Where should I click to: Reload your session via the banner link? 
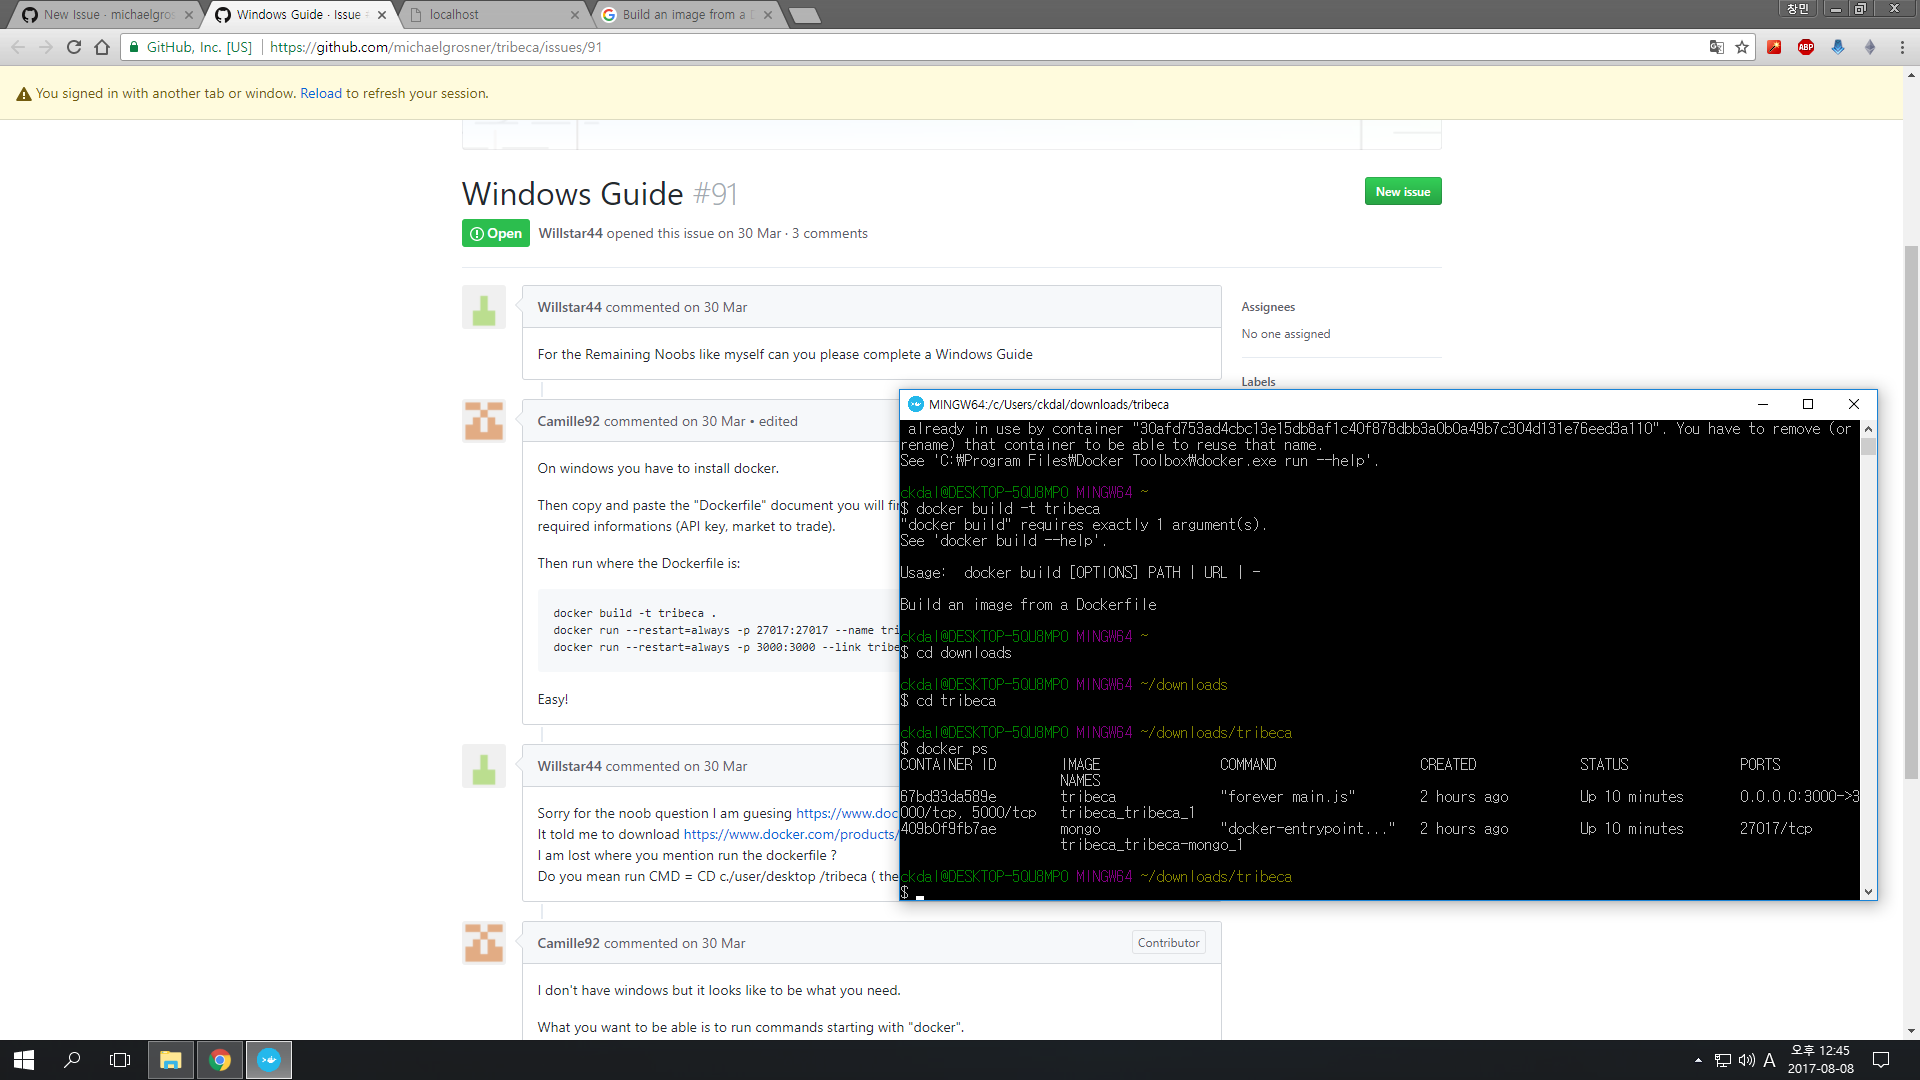click(321, 92)
